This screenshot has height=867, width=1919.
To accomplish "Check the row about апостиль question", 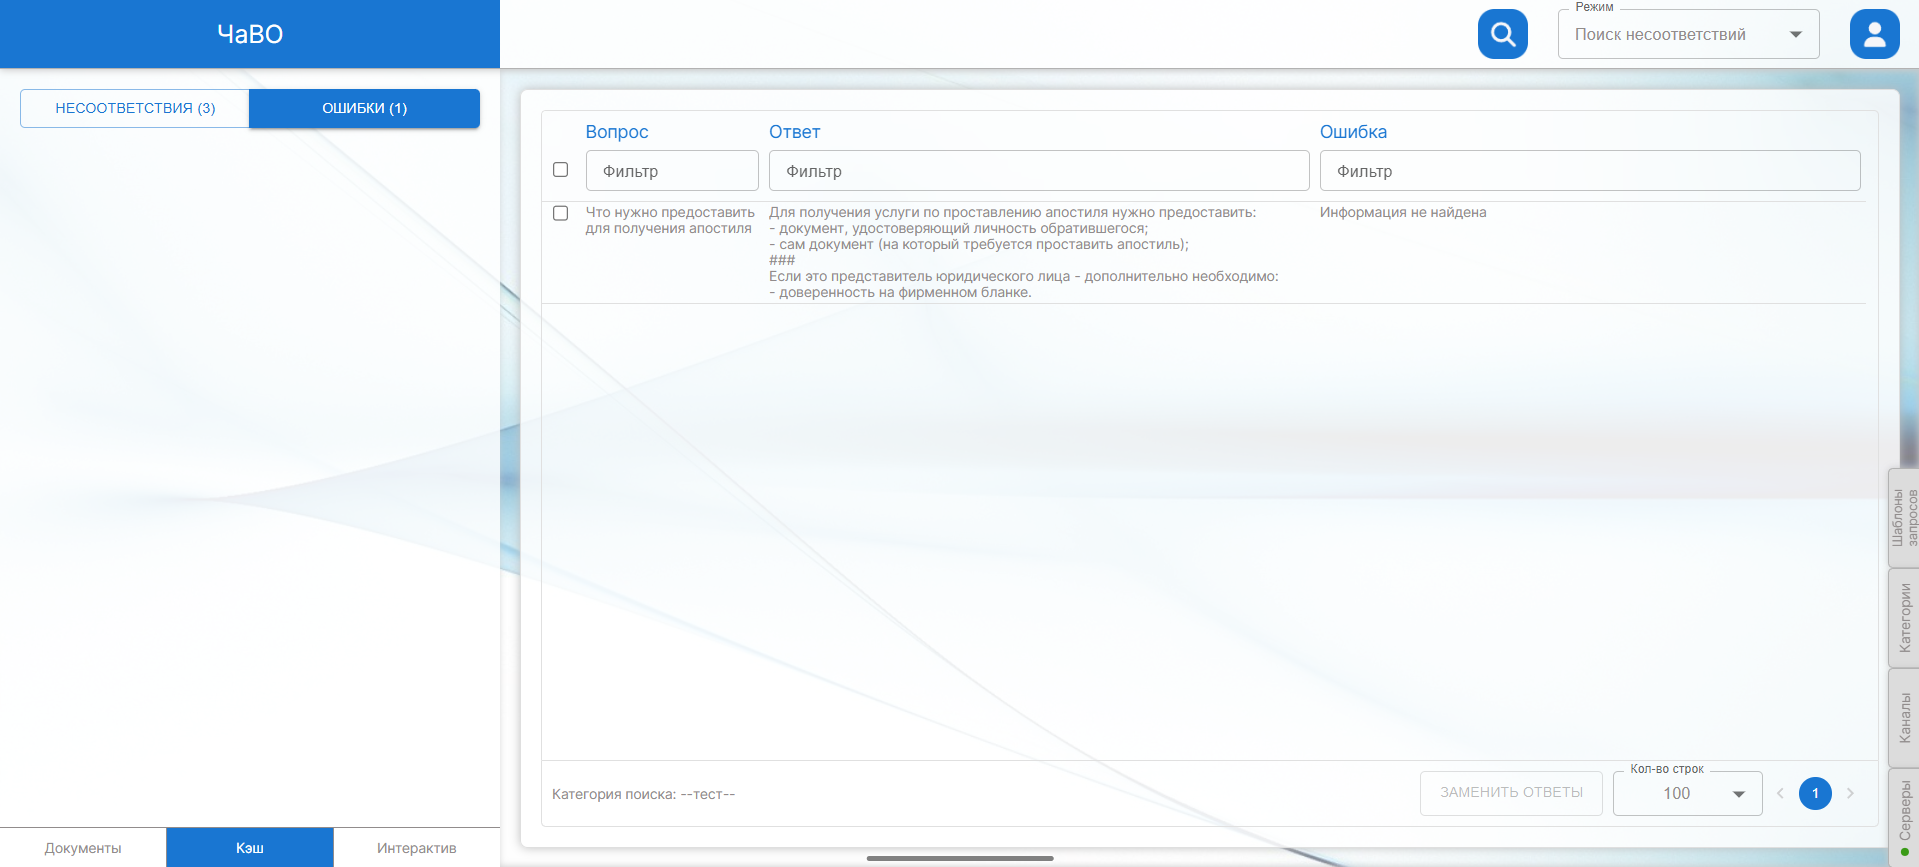I will tap(561, 213).
